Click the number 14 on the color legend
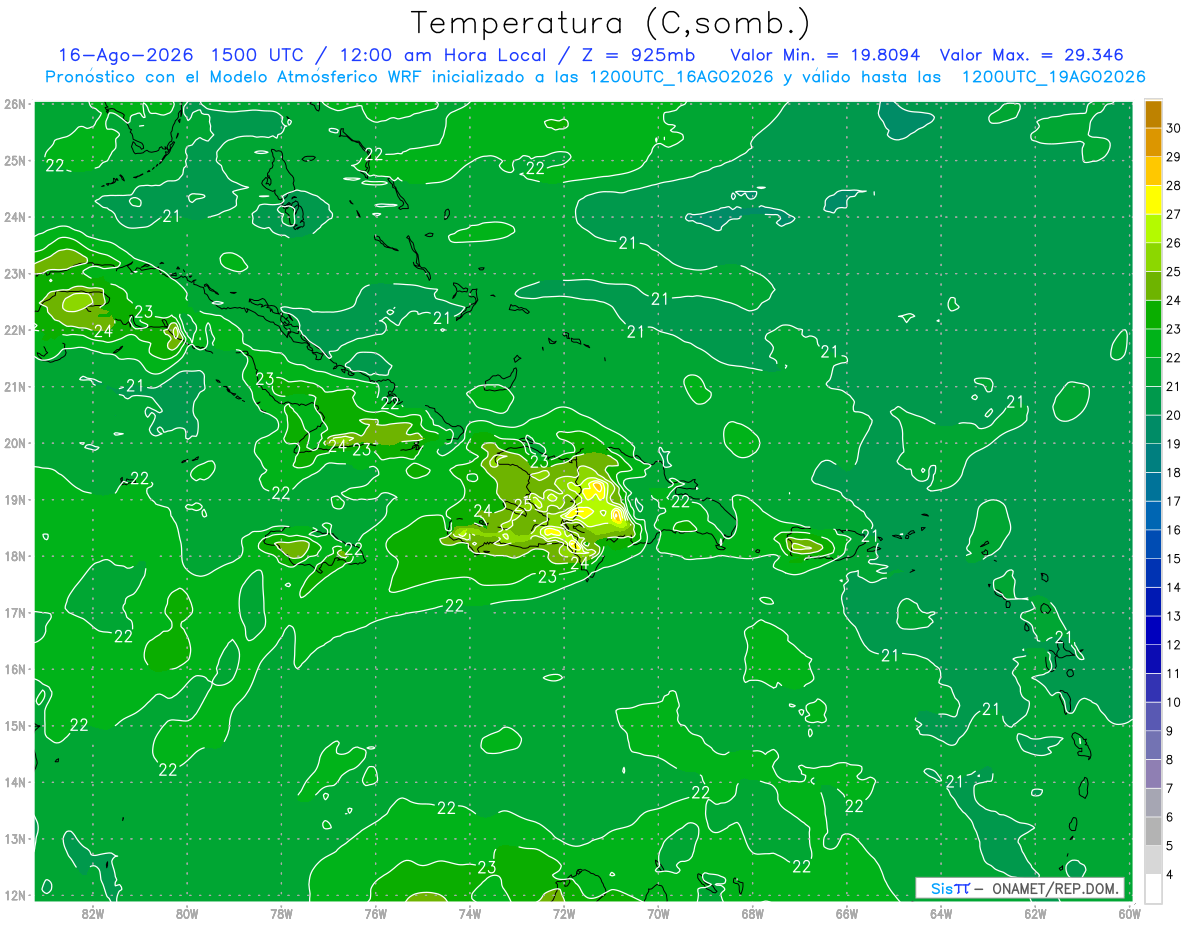Image resolution: width=1200 pixels, height=927 pixels. click(1174, 587)
